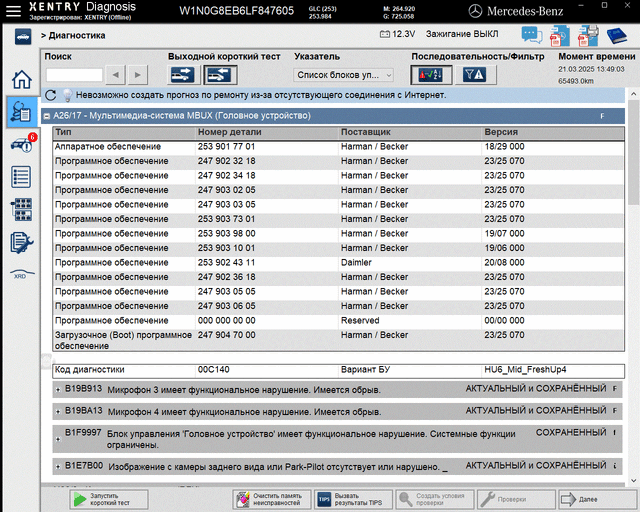Click the PDF export with clock icon
The image size is (640, 512).
560,35
